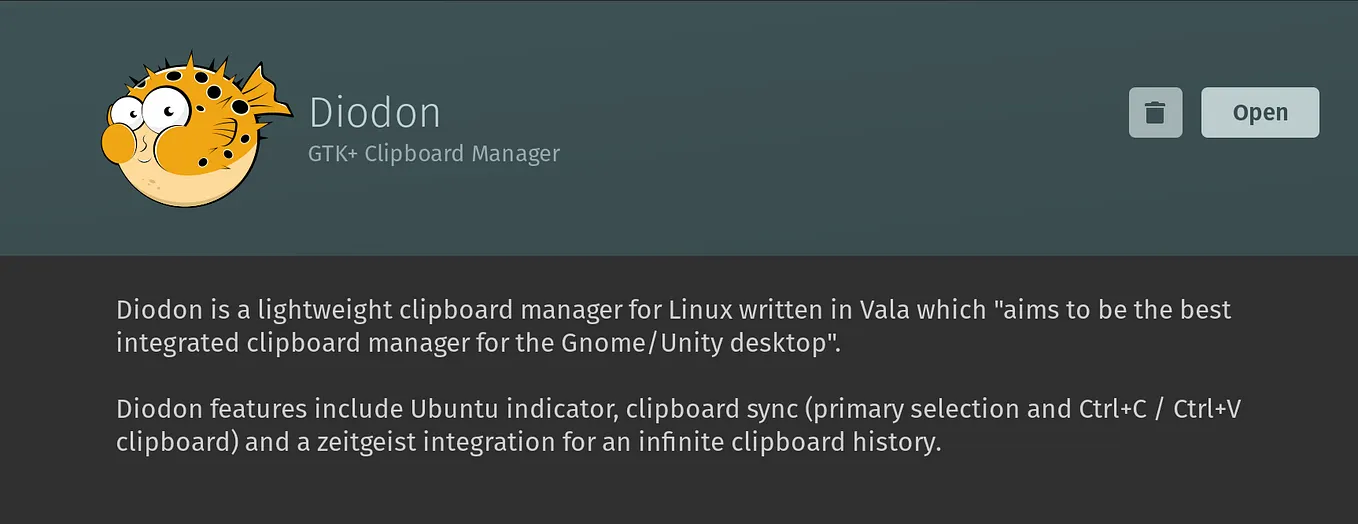The width and height of the screenshot is (1358, 524).
Task: Click the GTK+ Clipboard Manager subtitle
Action: (434, 154)
